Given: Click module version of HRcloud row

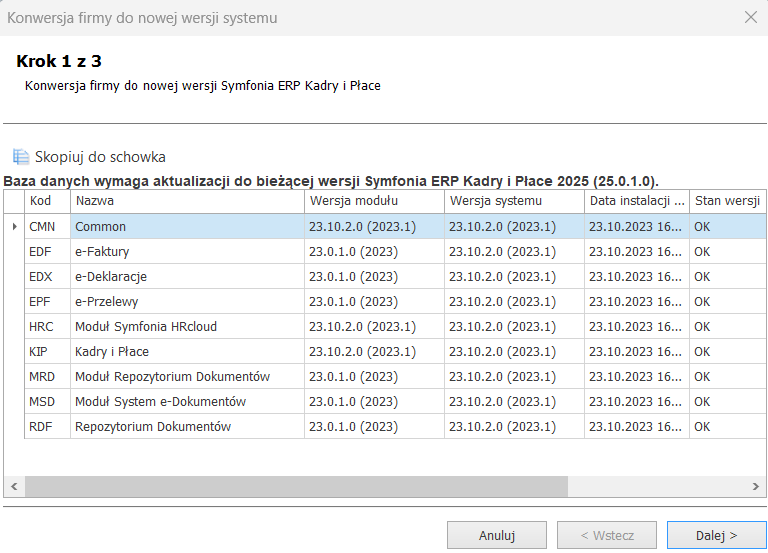Looking at the screenshot, I should tap(374, 326).
